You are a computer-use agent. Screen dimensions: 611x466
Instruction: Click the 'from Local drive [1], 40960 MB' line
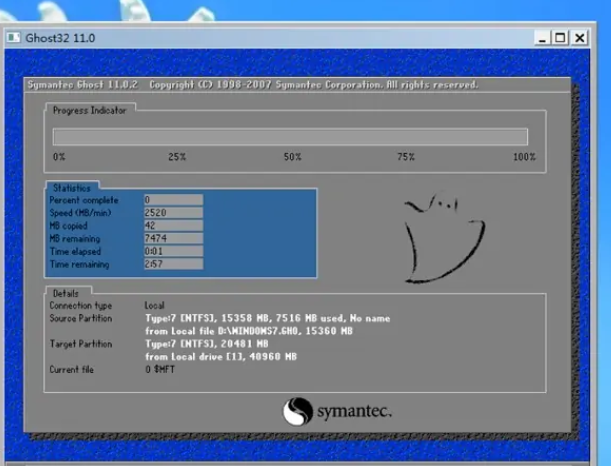click(x=221, y=357)
